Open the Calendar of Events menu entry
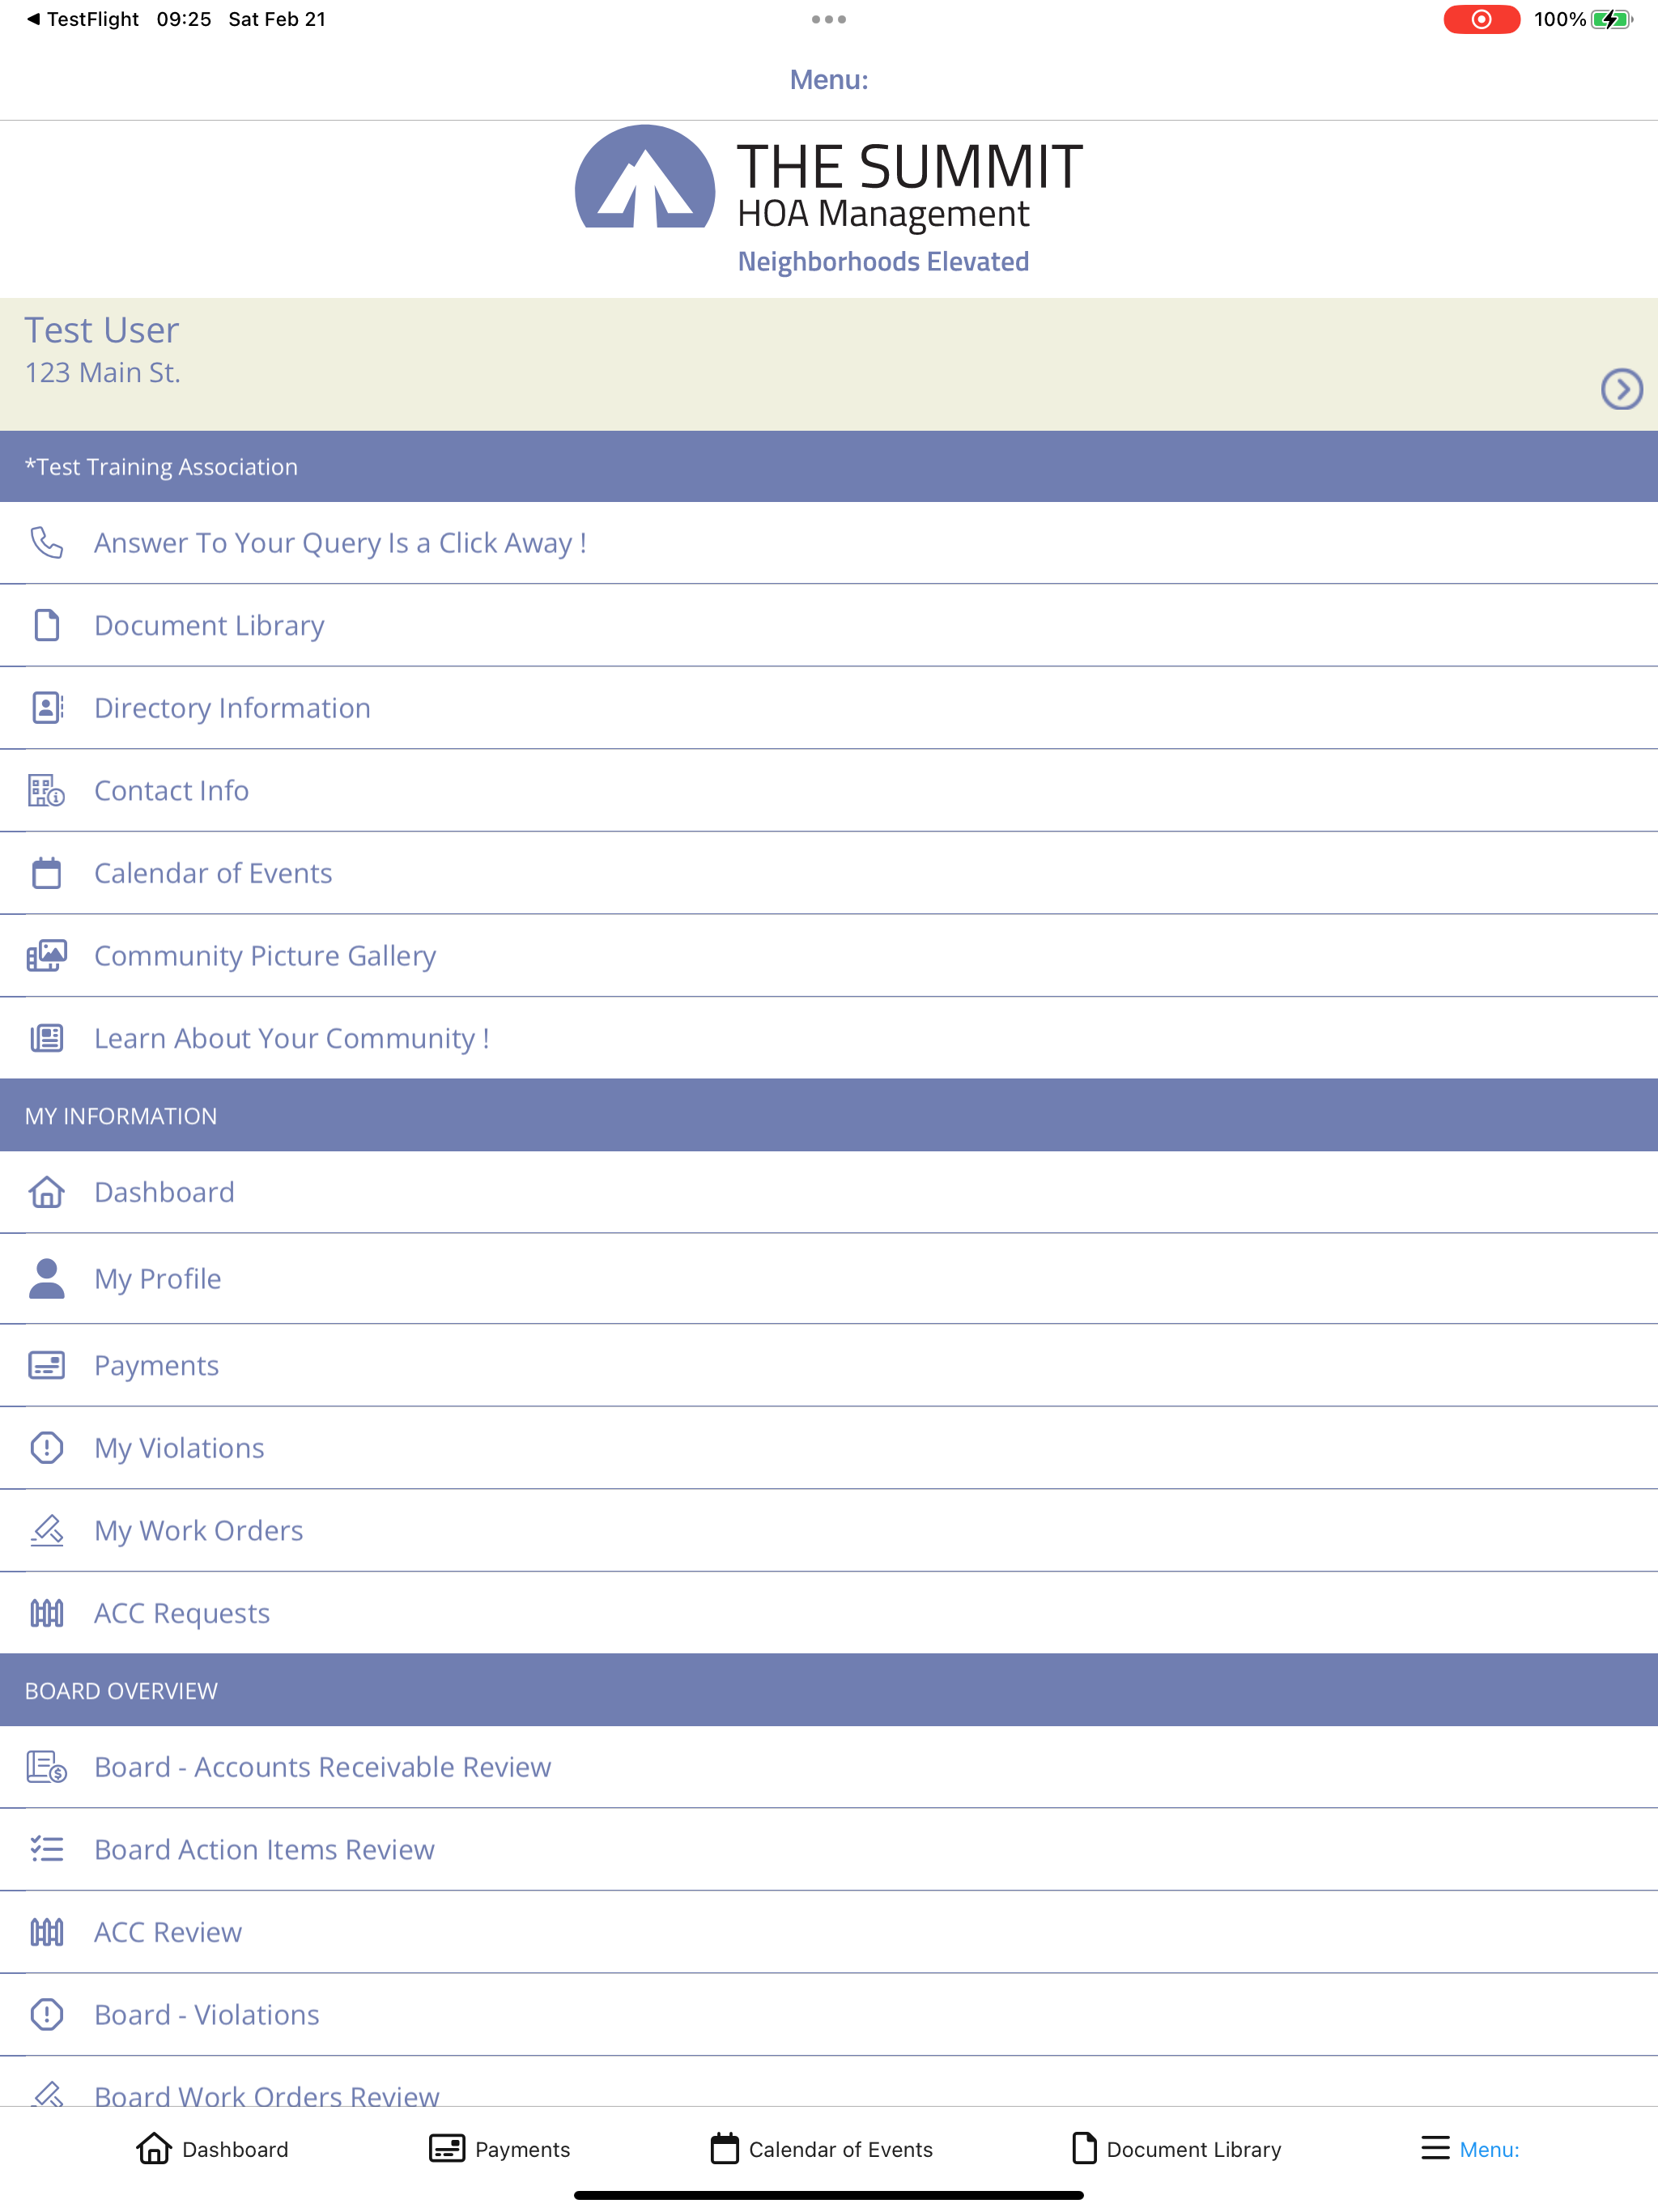 (x=829, y=873)
